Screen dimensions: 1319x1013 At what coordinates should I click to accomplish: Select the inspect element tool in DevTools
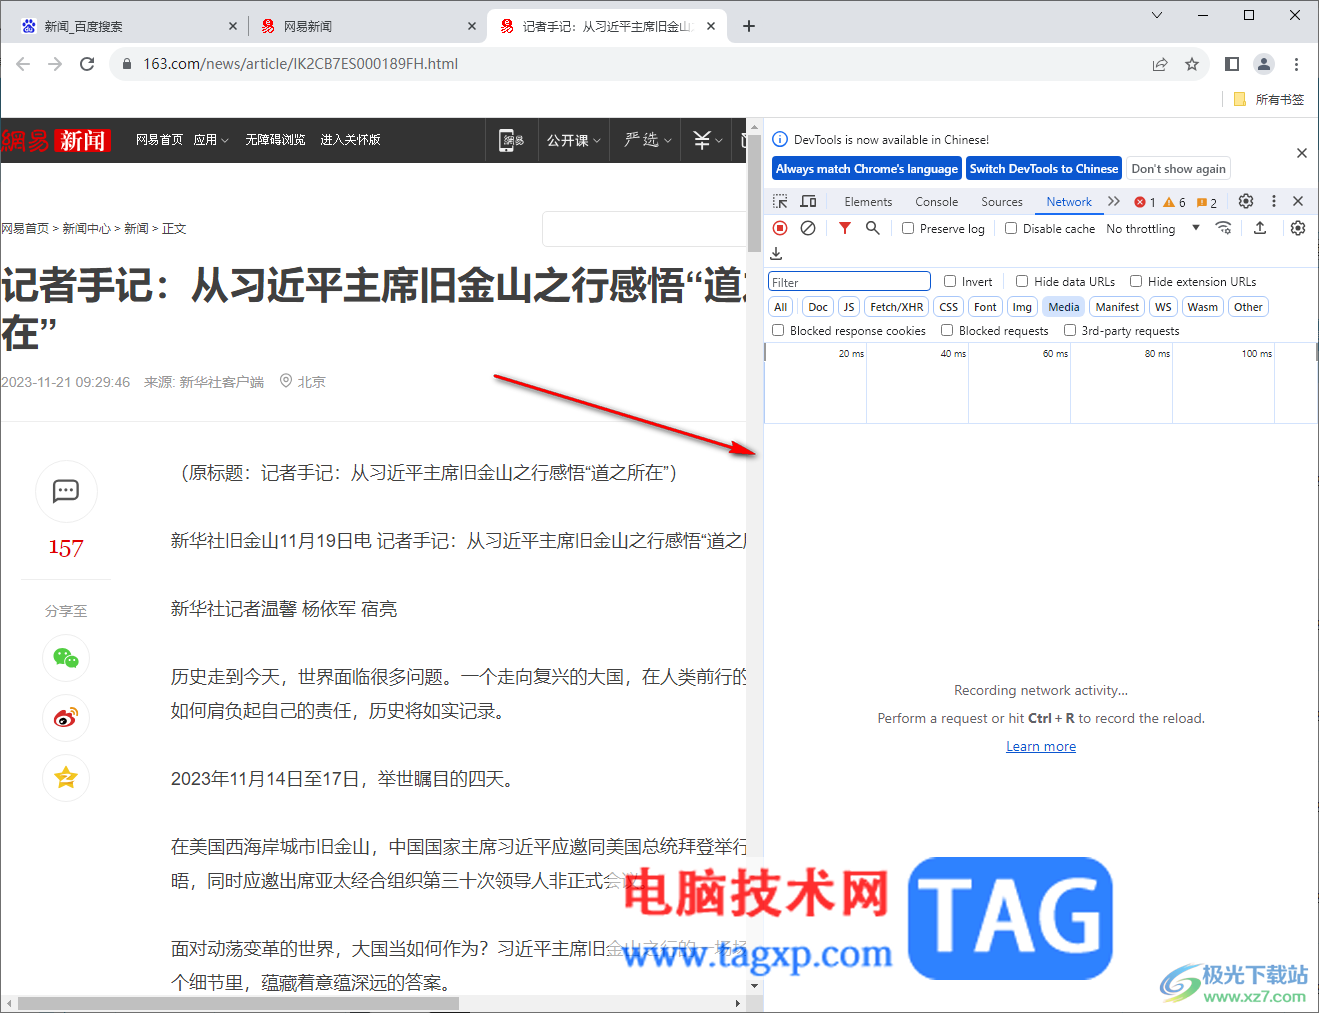coord(779,201)
